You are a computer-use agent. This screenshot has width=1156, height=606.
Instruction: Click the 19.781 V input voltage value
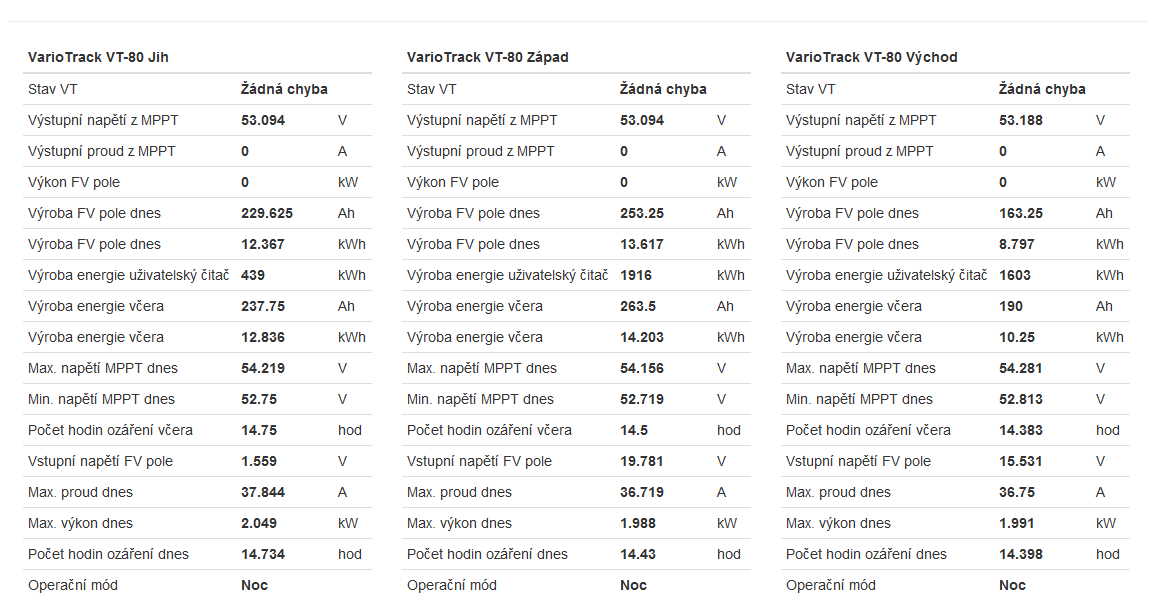pyautogui.click(x=642, y=461)
